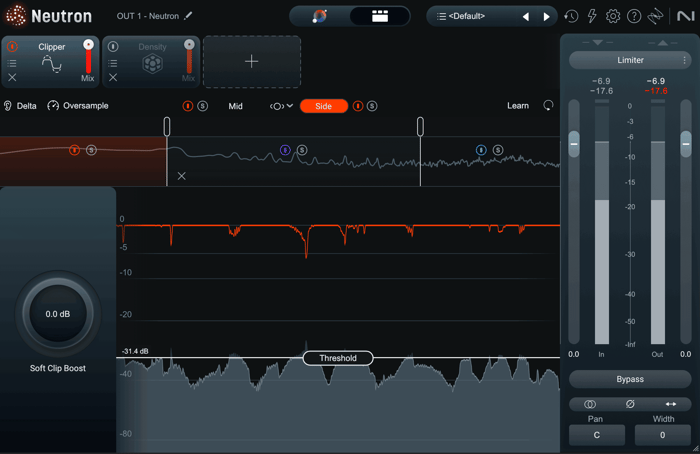This screenshot has width=700, height=454.
Task: Click Learn crossover button
Action: [x=518, y=106]
